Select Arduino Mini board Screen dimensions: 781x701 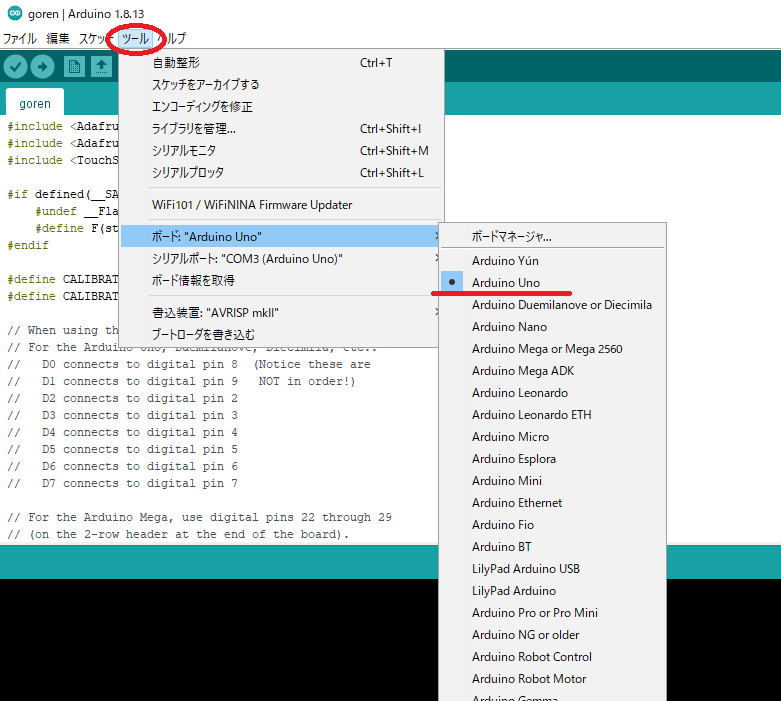point(553,481)
